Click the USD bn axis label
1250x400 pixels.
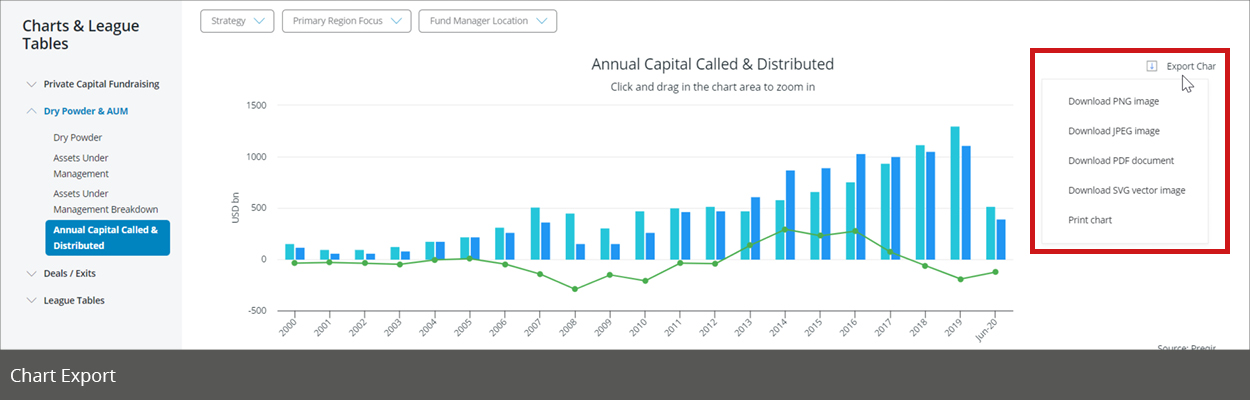(238, 208)
